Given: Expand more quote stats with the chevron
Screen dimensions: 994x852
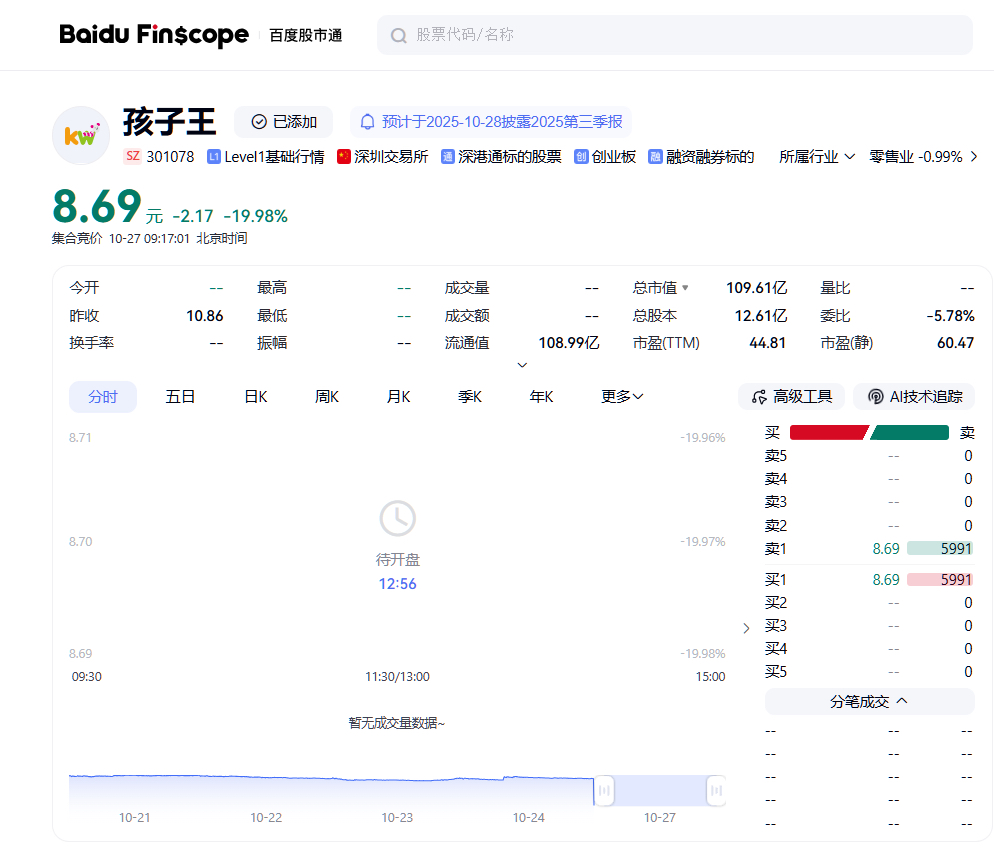Looking at the screenshot, I should [522, 365].
